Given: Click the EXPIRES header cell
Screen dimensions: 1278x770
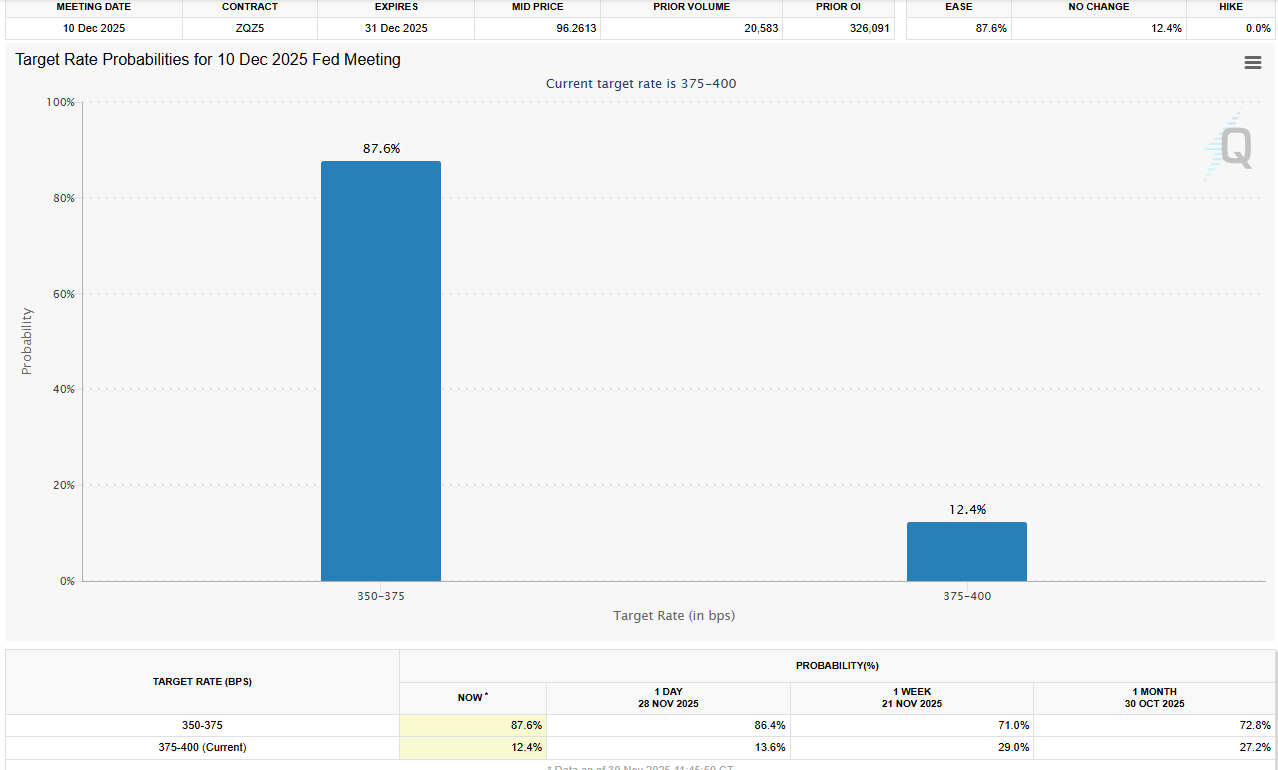Looking at the screenshot, I should coord(396,7).
